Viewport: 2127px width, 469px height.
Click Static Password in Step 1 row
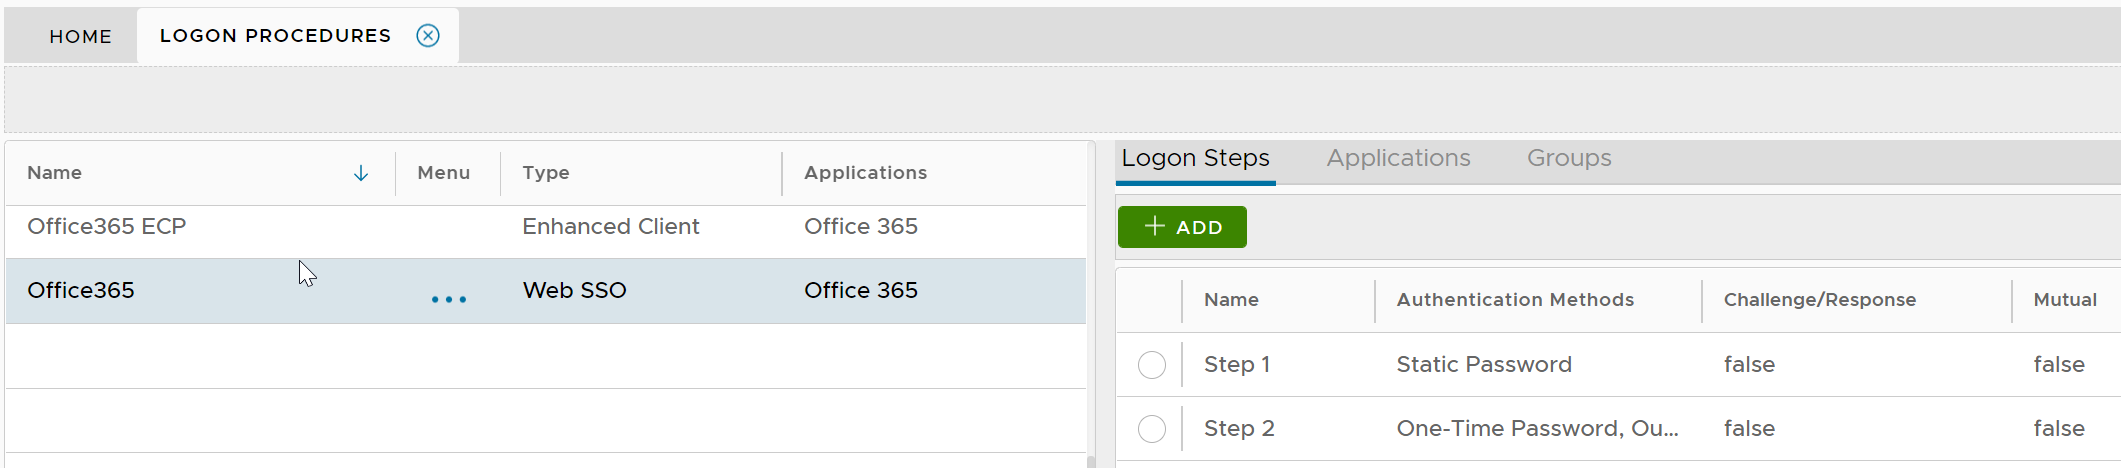click(x=1483, y=365)
